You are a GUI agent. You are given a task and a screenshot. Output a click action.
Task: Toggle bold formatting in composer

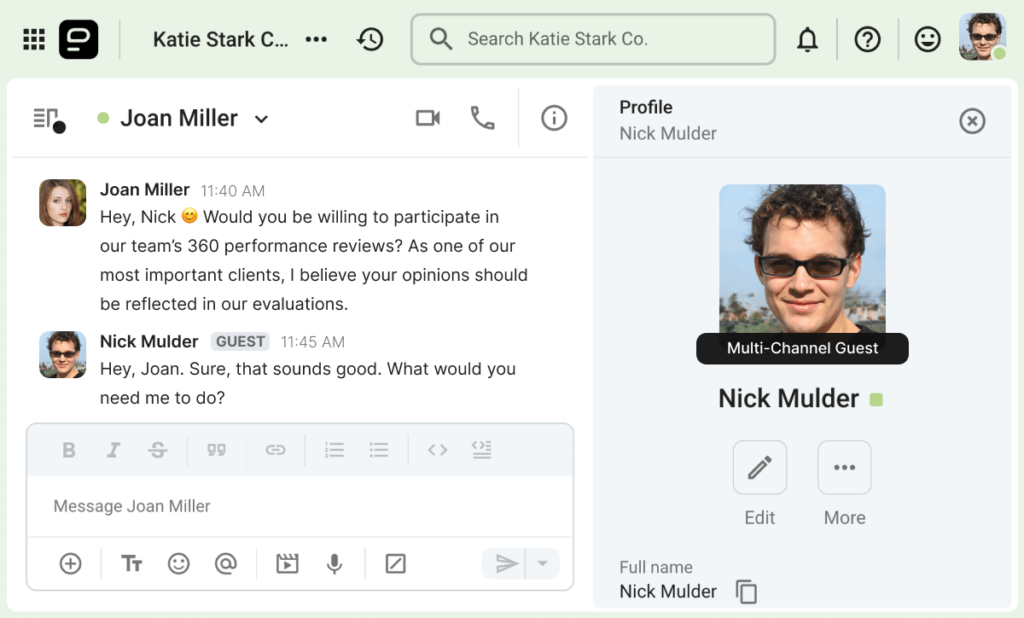(x=68, y=450)
